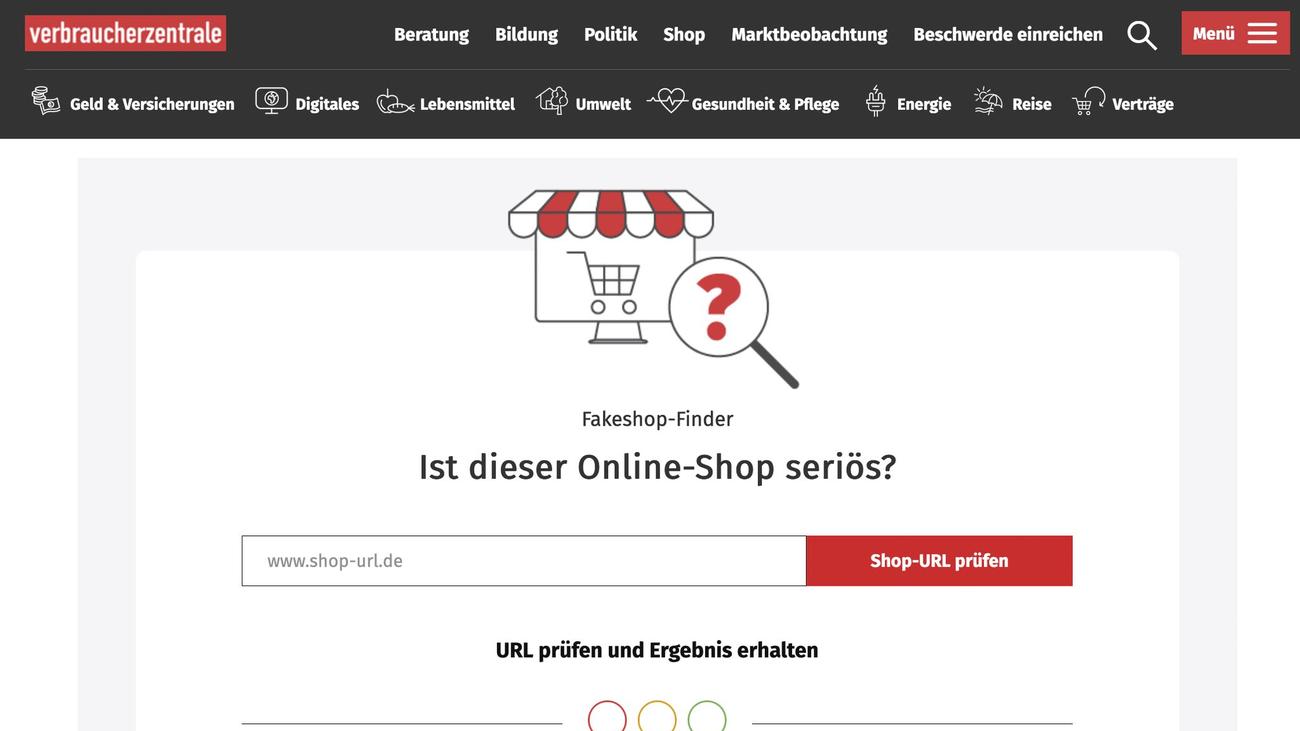
Task: Select the Energie plug icon
Action: [x=875, y=101]
